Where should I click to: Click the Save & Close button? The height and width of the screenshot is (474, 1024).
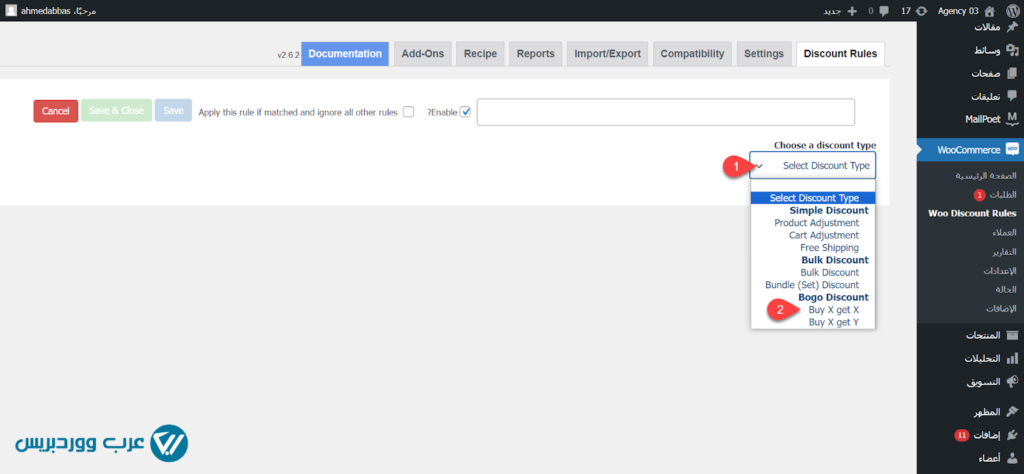[116, 111]
